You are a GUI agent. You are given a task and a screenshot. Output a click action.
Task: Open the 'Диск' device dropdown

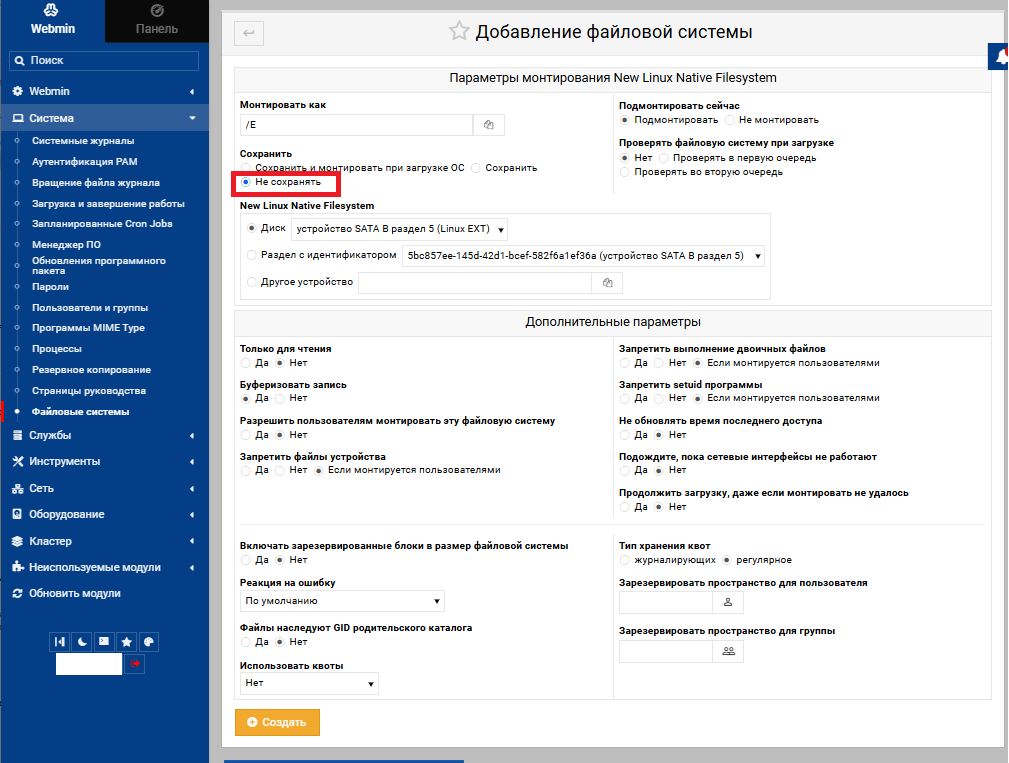(398, 229)
